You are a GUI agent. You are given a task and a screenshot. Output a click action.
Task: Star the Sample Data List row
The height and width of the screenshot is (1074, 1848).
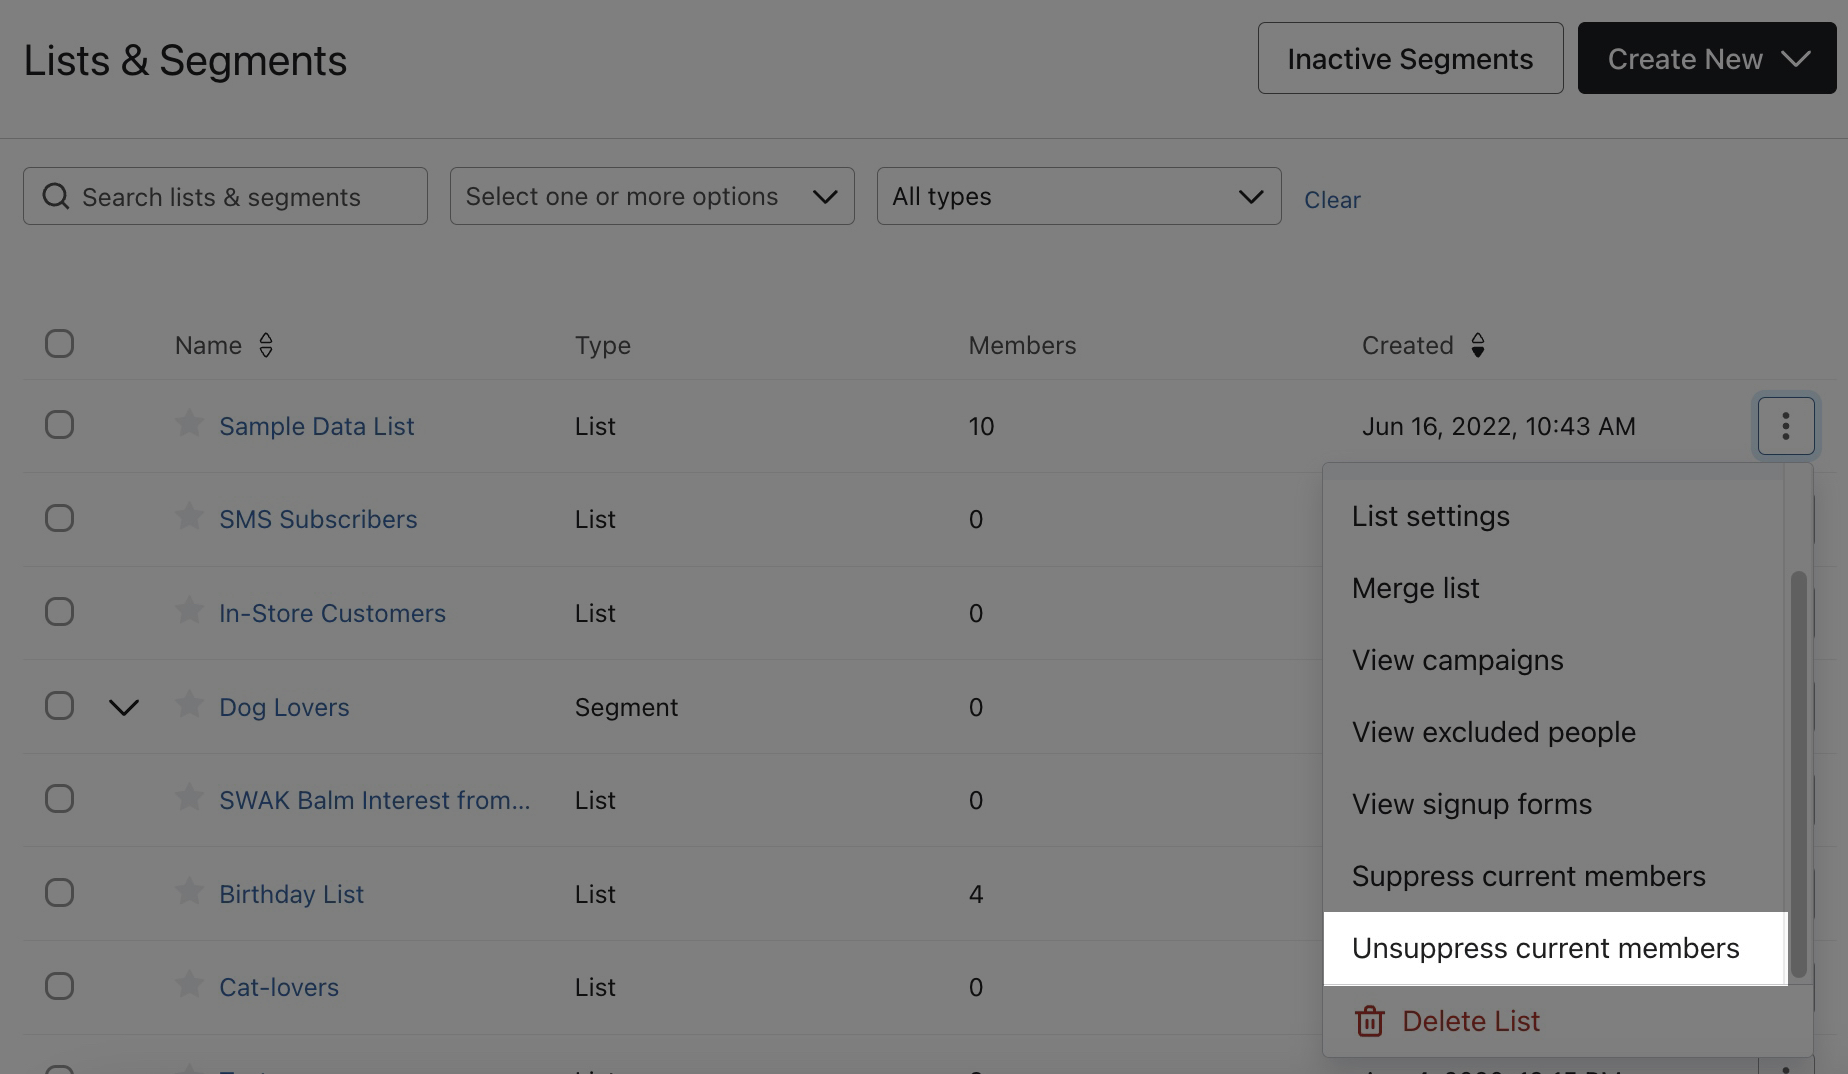(x=188, y=424)
